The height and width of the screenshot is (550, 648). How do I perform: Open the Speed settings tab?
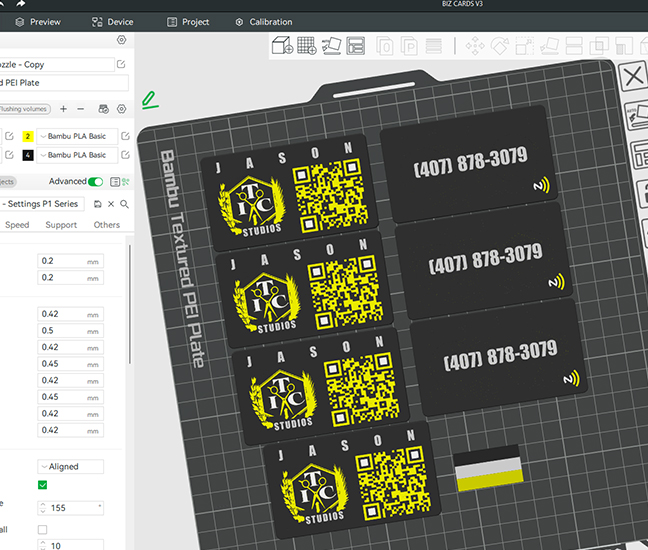coord(17,225)
